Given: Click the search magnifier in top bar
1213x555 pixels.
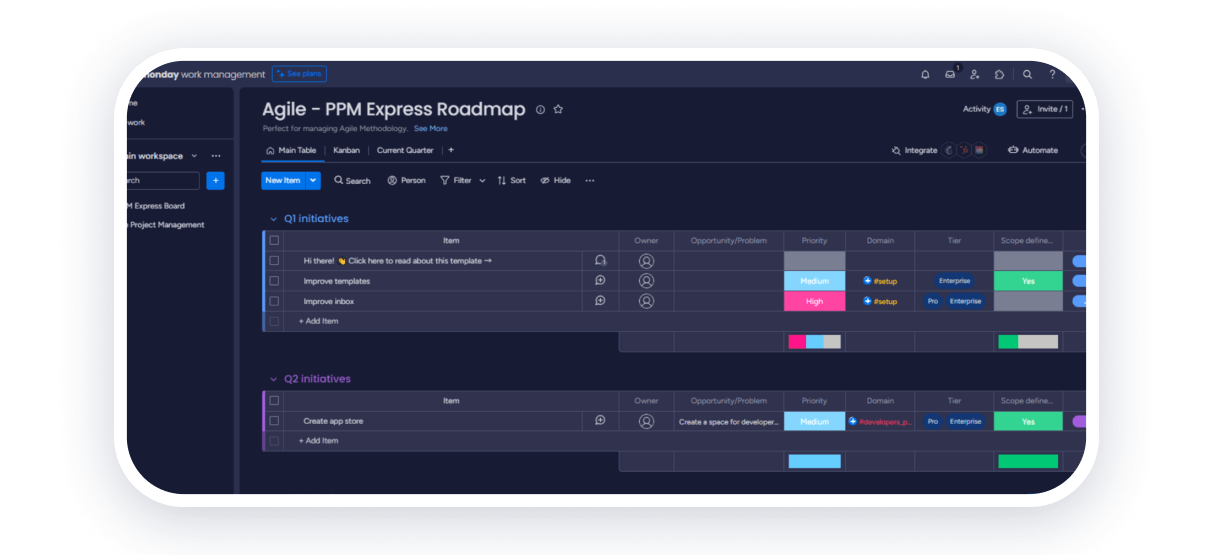Looking at the screenshot, I should click(x=1027, y=74).
